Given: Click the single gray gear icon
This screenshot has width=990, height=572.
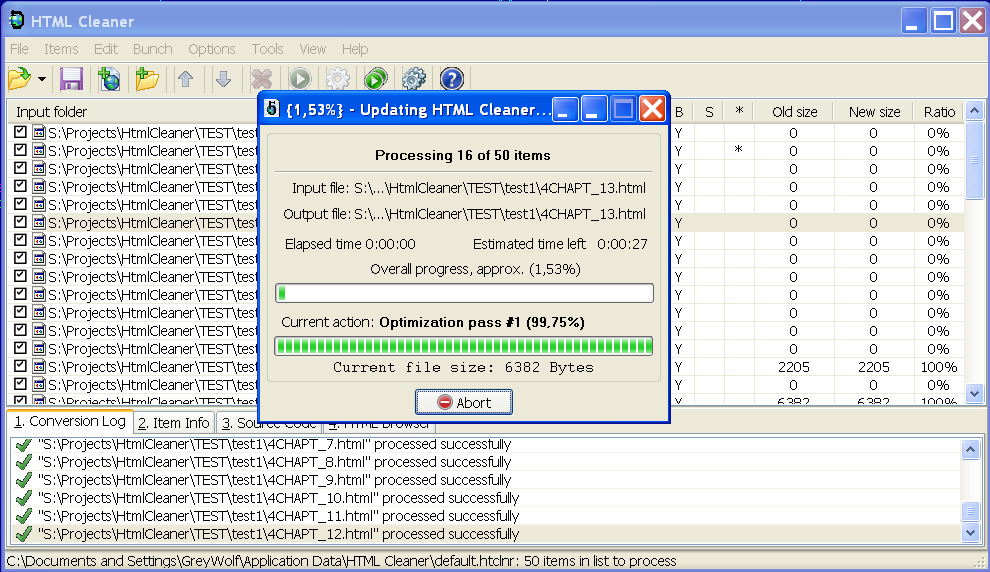Looking at the screenshot, I should [x=338, y=79].
